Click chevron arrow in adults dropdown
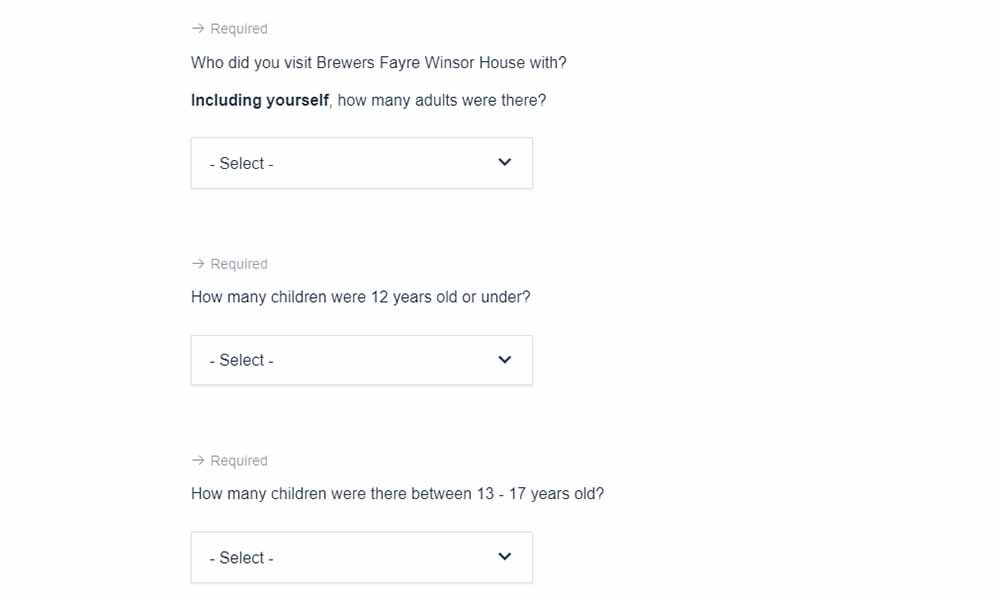 click(x=504, y=163)
